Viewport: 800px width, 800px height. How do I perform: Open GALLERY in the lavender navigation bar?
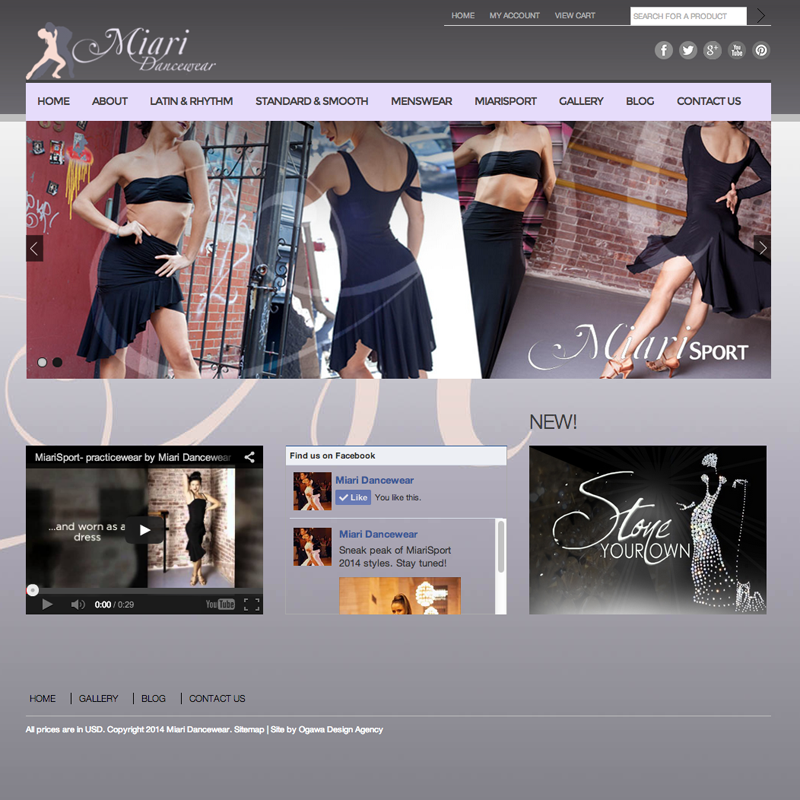point(581,101)
